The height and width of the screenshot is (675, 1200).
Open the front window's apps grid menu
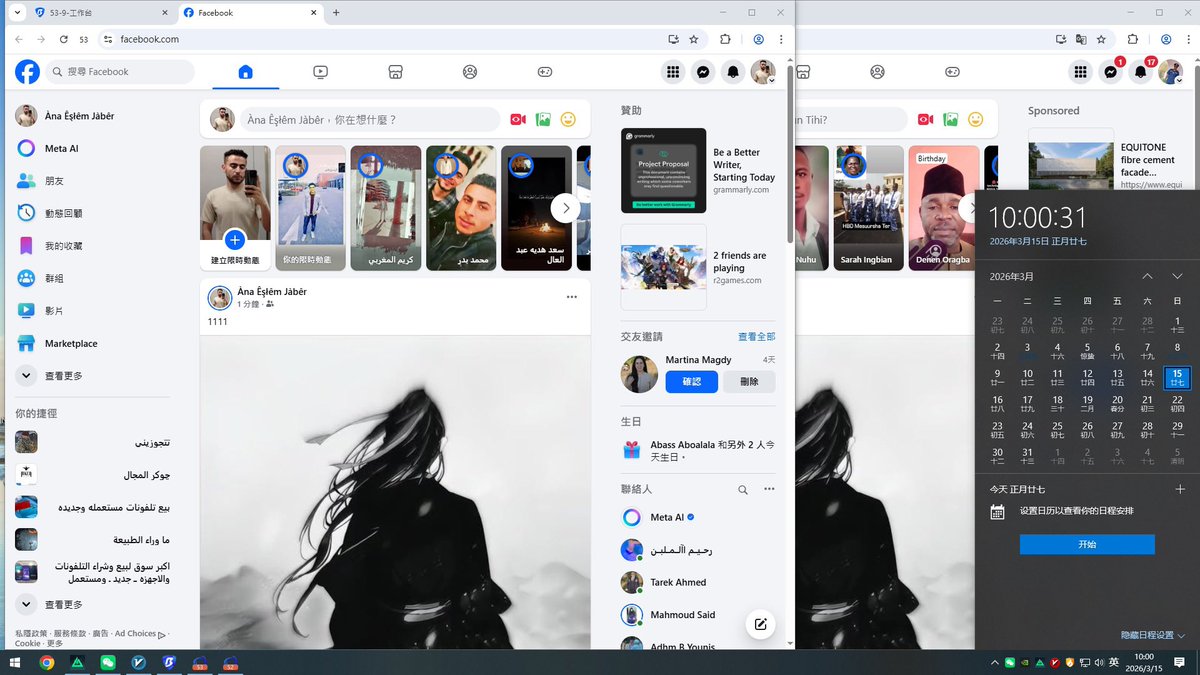tap(673, 72)
